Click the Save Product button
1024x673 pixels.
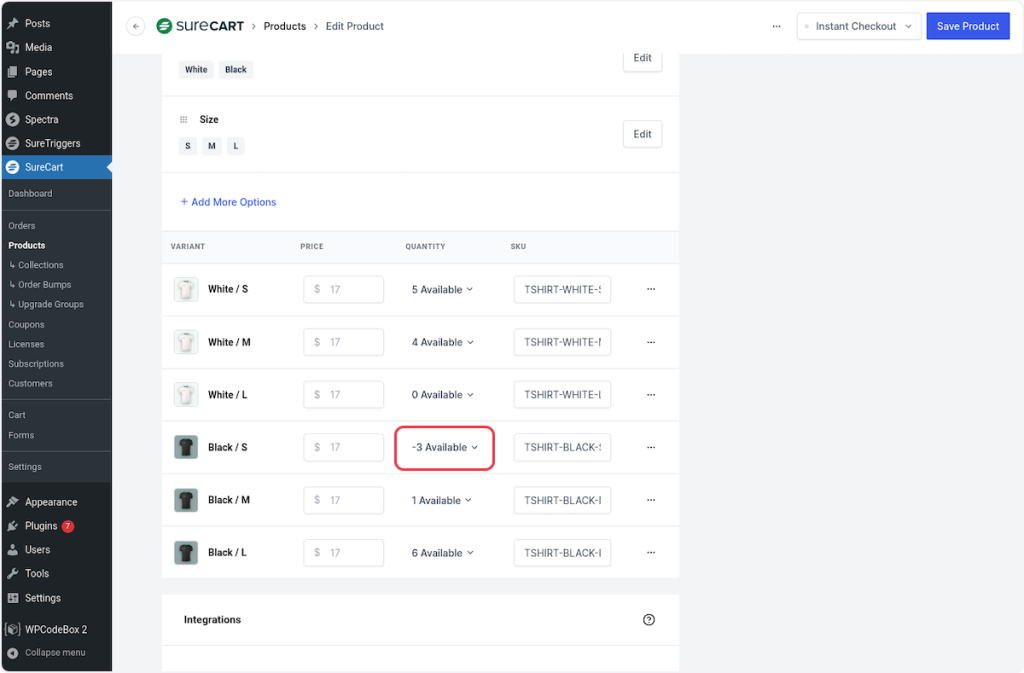pos(967,26)
